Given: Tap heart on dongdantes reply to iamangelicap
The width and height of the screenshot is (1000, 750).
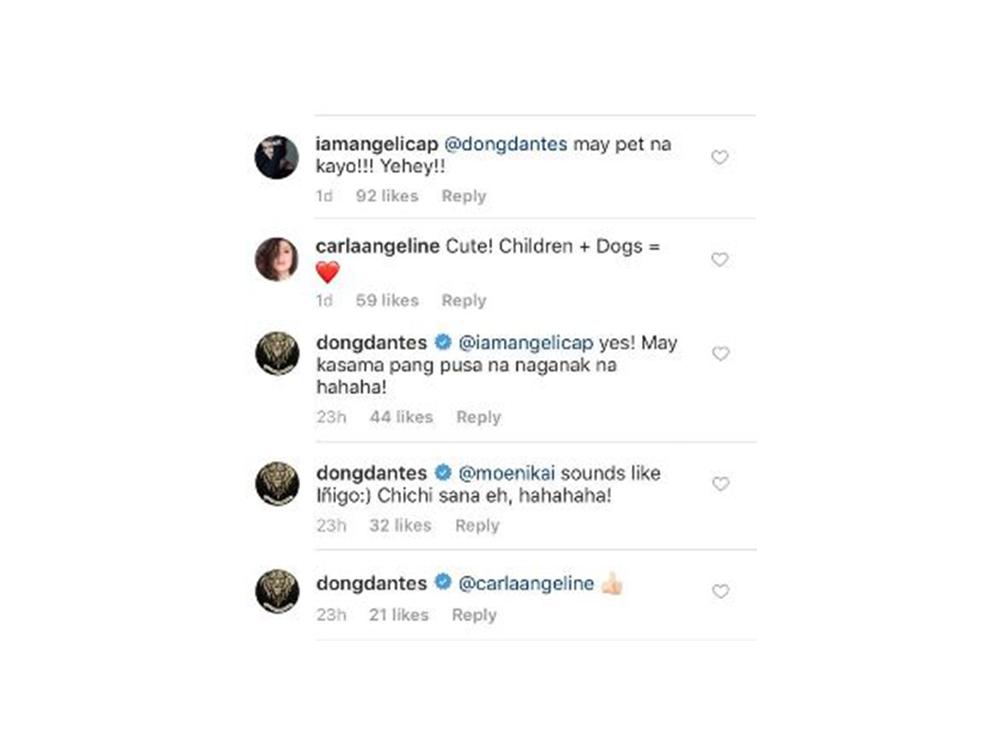Looking at the screenshot, I should (720, 353).
